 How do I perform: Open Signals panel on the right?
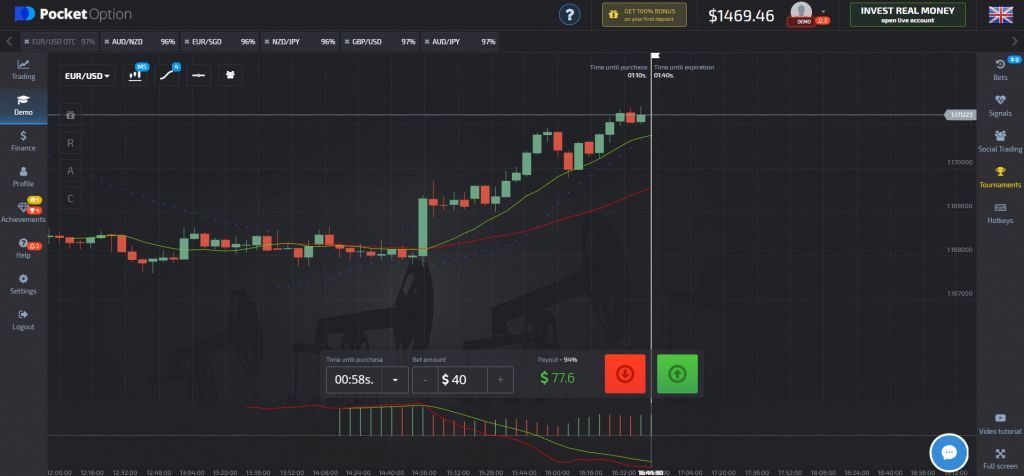point(1000,105)
